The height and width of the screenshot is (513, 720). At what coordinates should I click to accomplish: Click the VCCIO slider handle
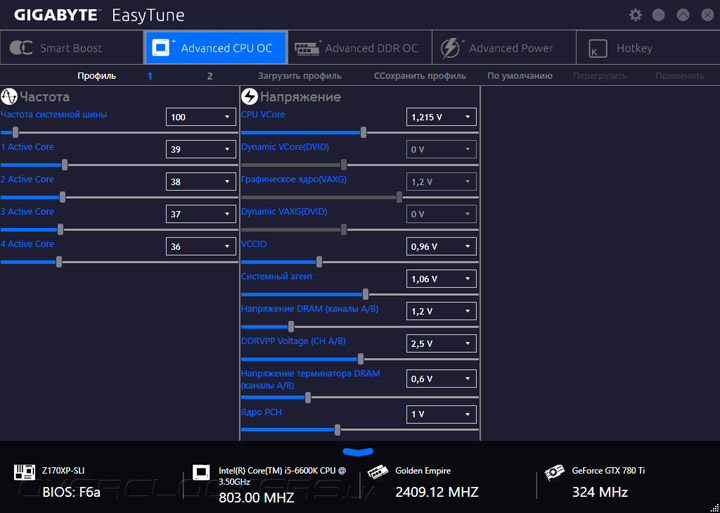tap(319, 262)
